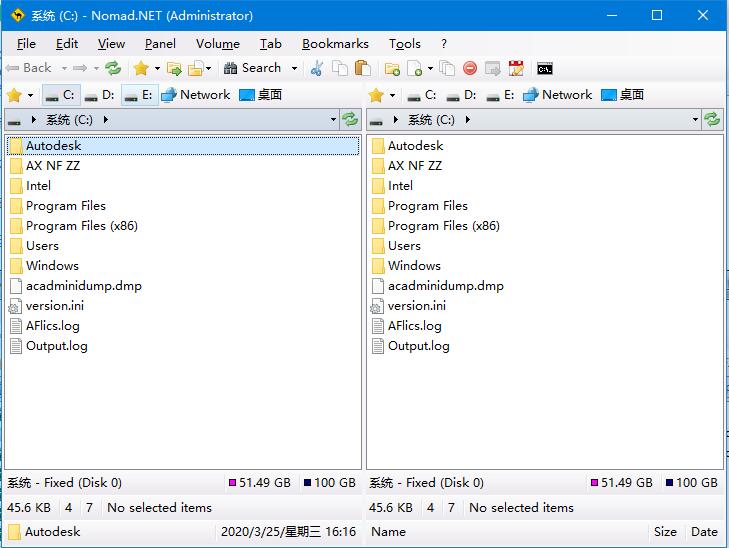Viewport: 729px width, 548px height.
Task: Click the drive icon at the left path bar's start
Action: (x=14, y=120)
